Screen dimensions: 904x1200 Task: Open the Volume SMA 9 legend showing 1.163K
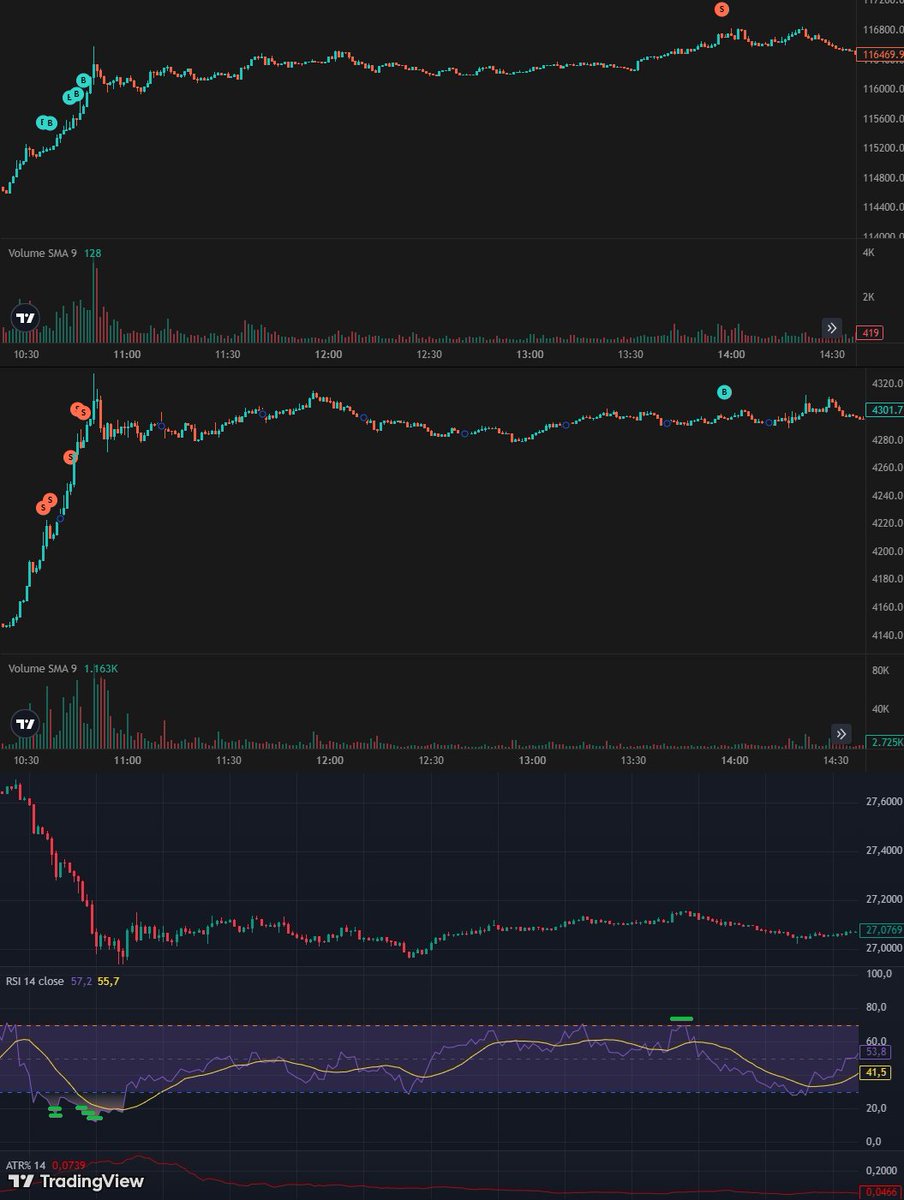pyautogui.click(x=63, y=668)
